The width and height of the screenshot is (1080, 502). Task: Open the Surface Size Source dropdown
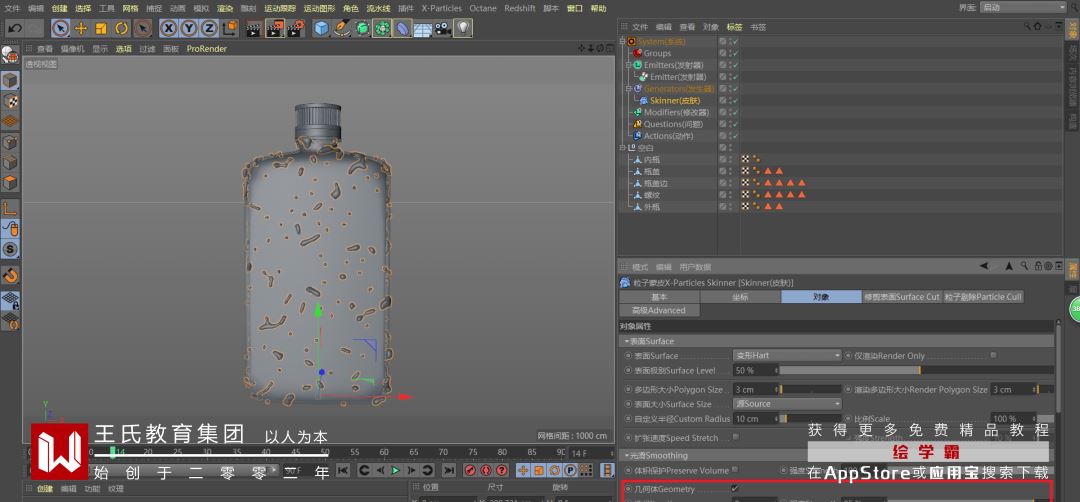[x=787, y=404]
